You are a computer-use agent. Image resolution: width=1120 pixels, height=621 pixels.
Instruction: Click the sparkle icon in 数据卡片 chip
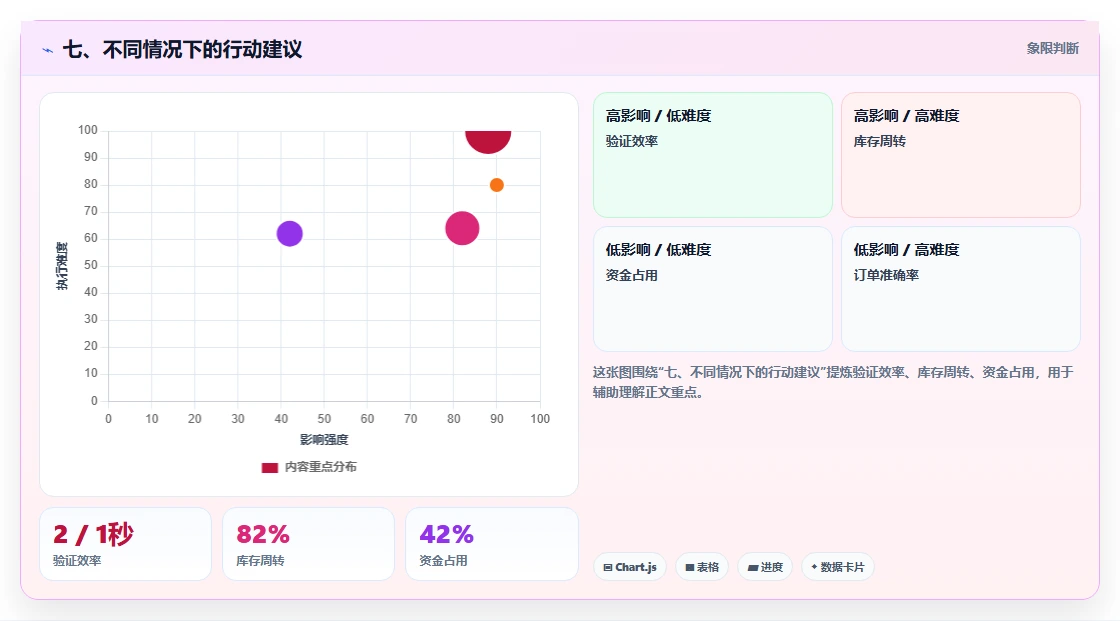814,567
